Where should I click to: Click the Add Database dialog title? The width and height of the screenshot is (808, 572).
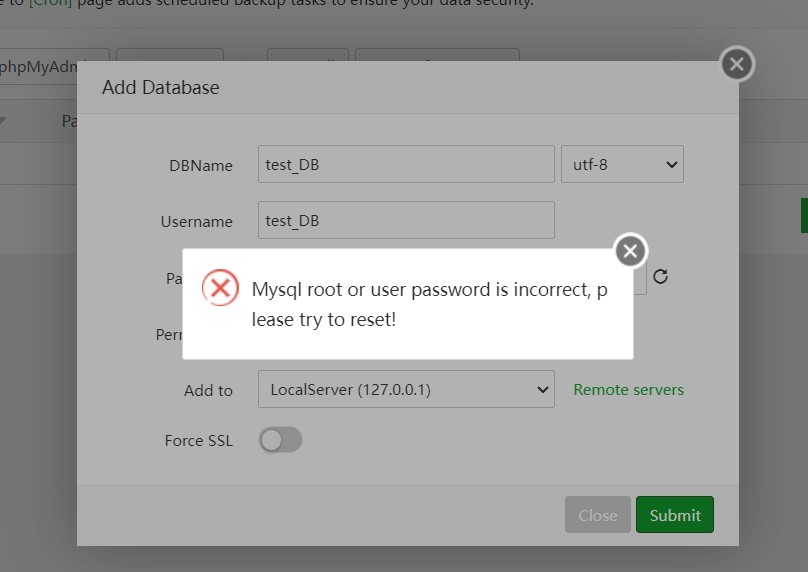[x=161, y=87]
